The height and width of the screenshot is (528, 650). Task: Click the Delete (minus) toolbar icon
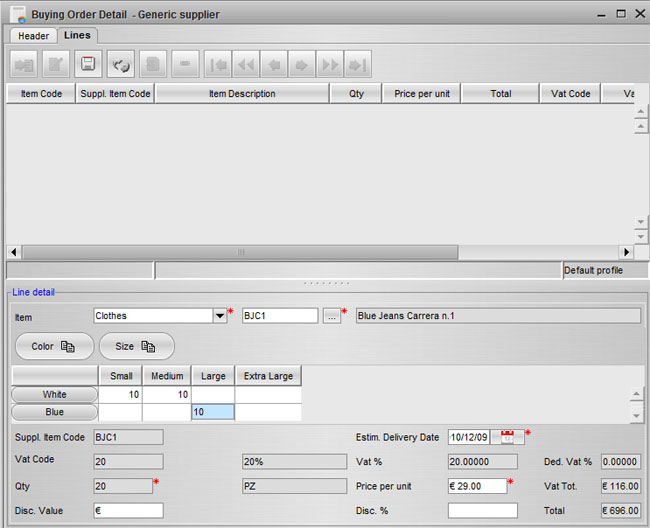click(x=185, y=65)
